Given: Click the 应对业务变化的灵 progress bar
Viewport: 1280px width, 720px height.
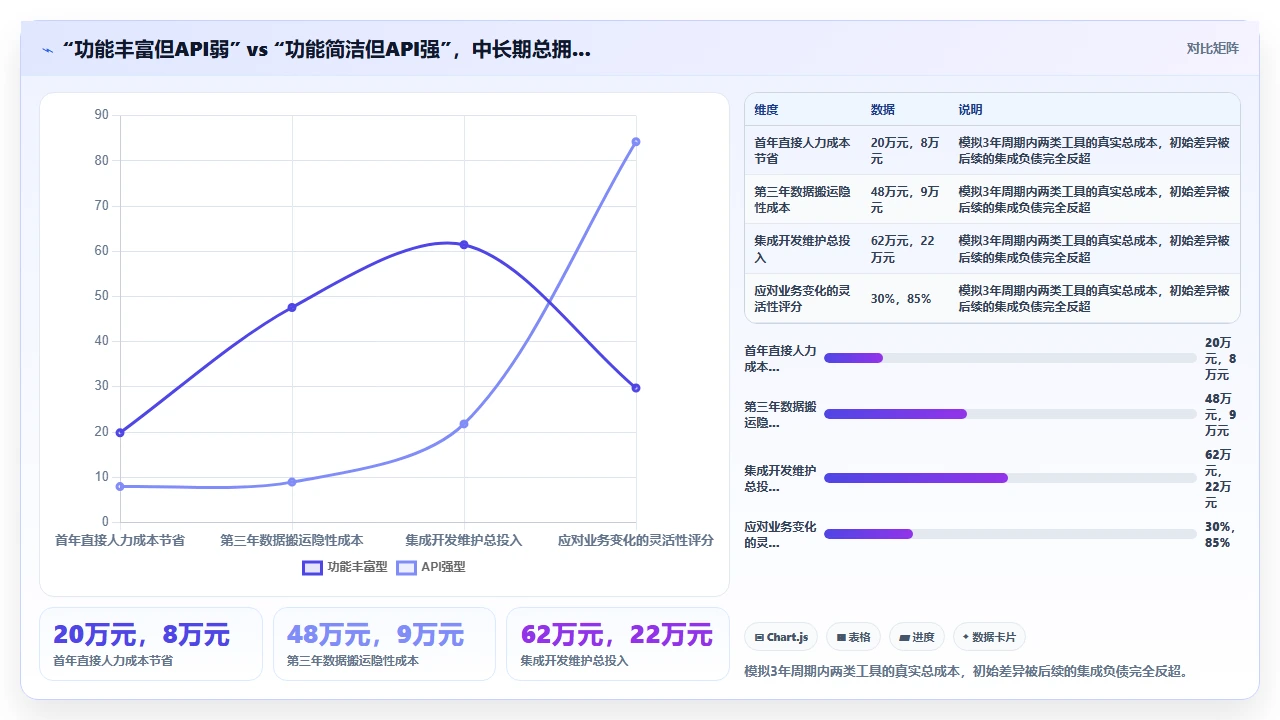Looking at the screenshot, I should click(x=1010, y=534).
